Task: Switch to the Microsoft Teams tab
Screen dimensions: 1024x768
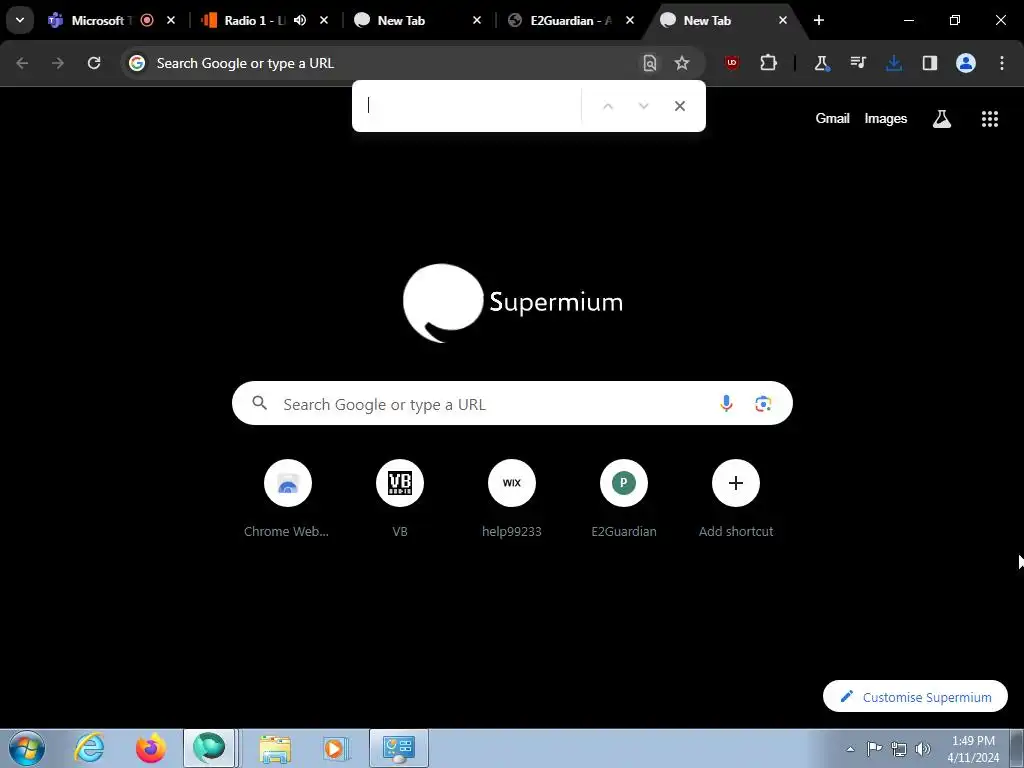Action: pos(96,20)
